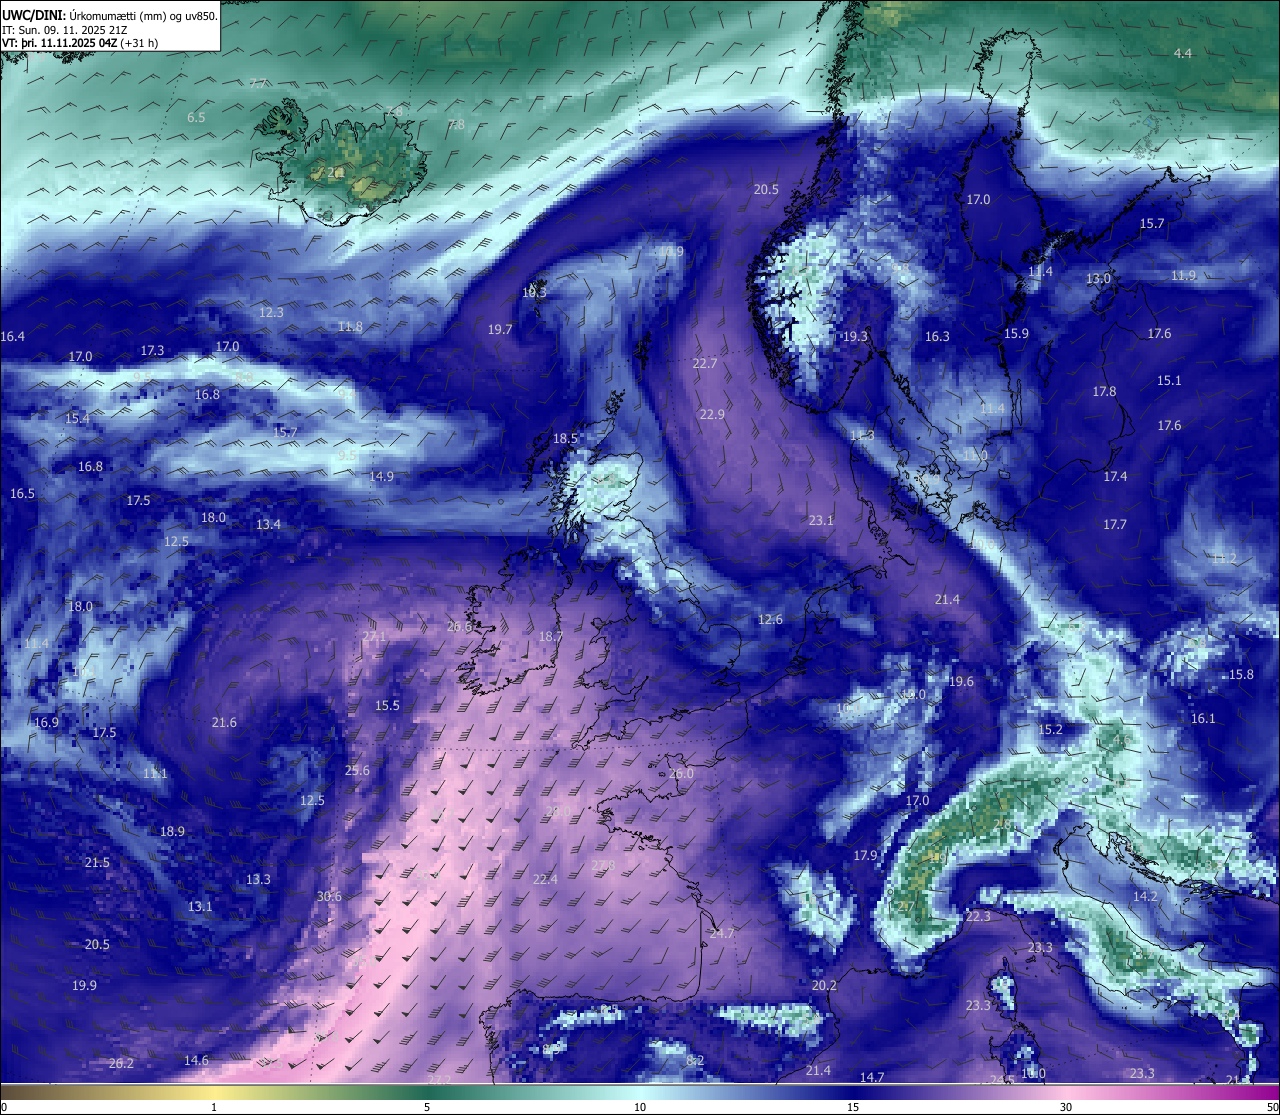Select the 19.3 value near Norway

pyautogui.click(x=856, y=337)
